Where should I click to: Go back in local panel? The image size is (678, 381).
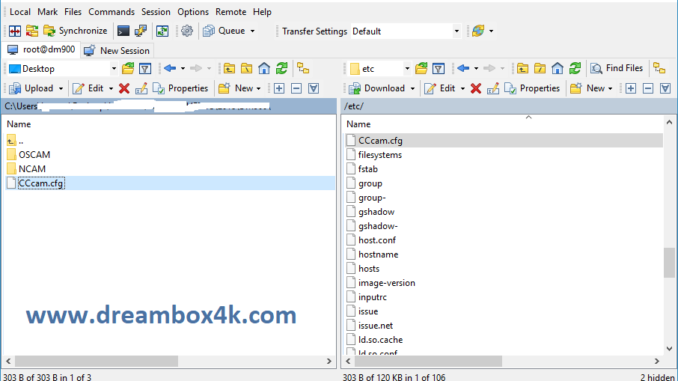pos(170,68)
